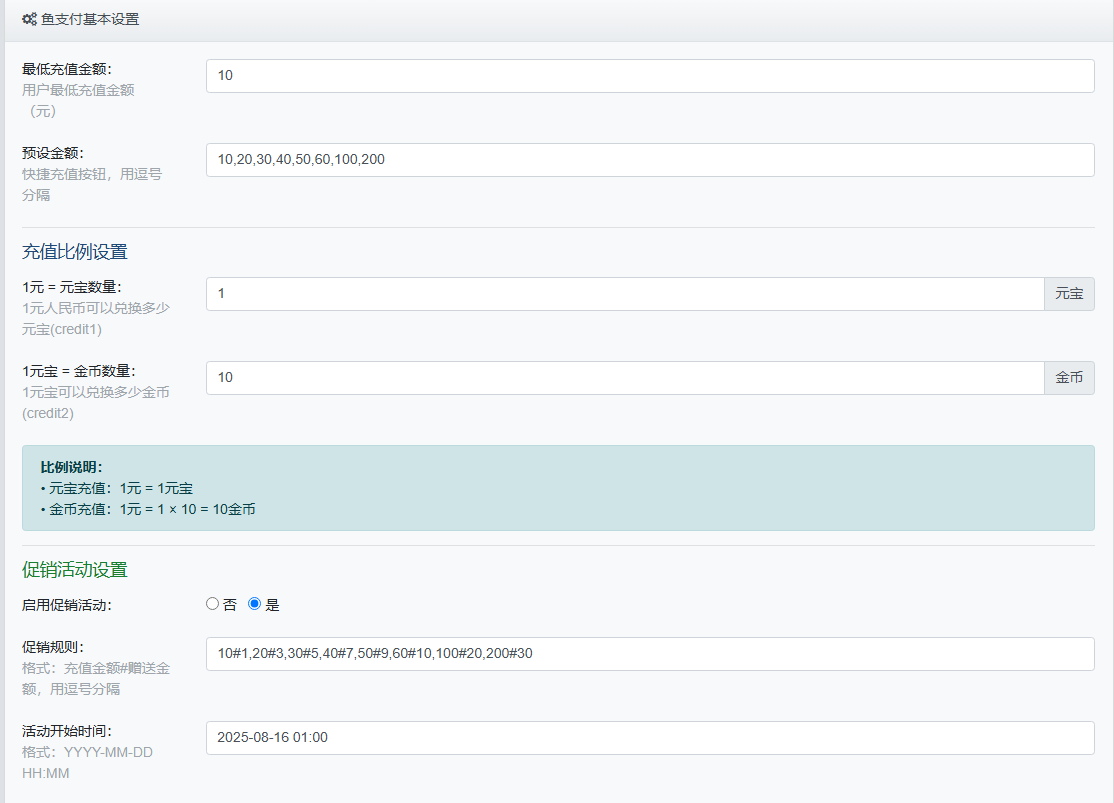This screenshot has width=1114, height=803.
Task: Click the 促销规则 field label
Action: (x=53, y=647)
